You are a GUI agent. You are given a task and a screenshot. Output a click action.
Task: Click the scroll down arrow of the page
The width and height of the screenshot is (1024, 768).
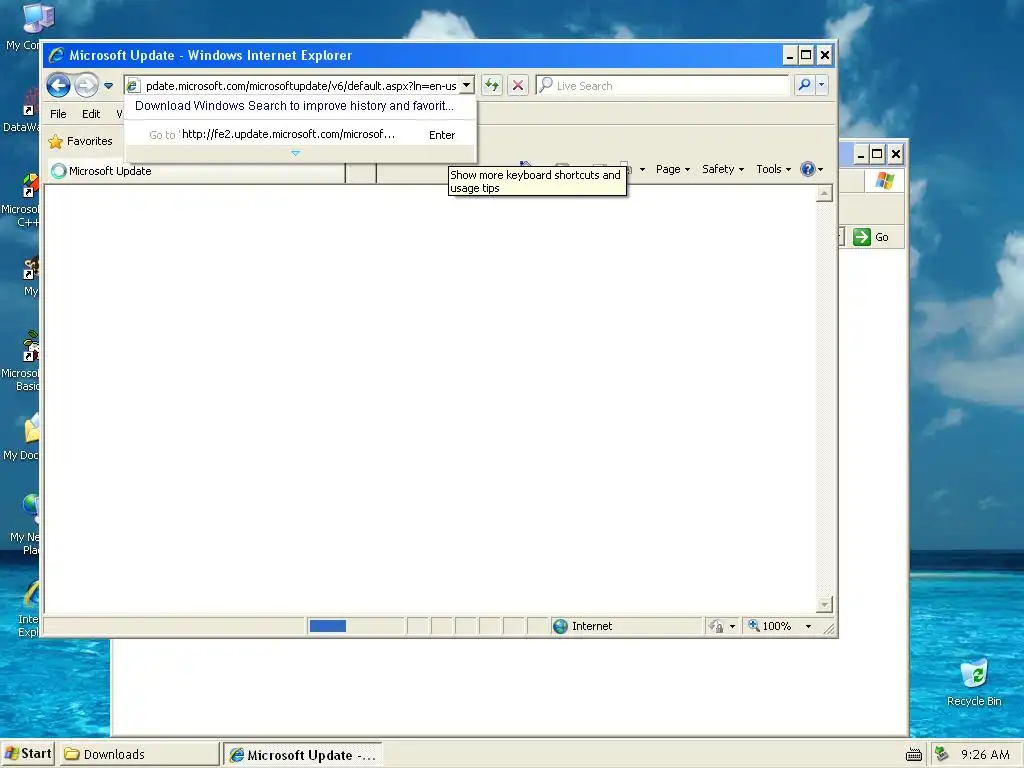pos(824,605)
